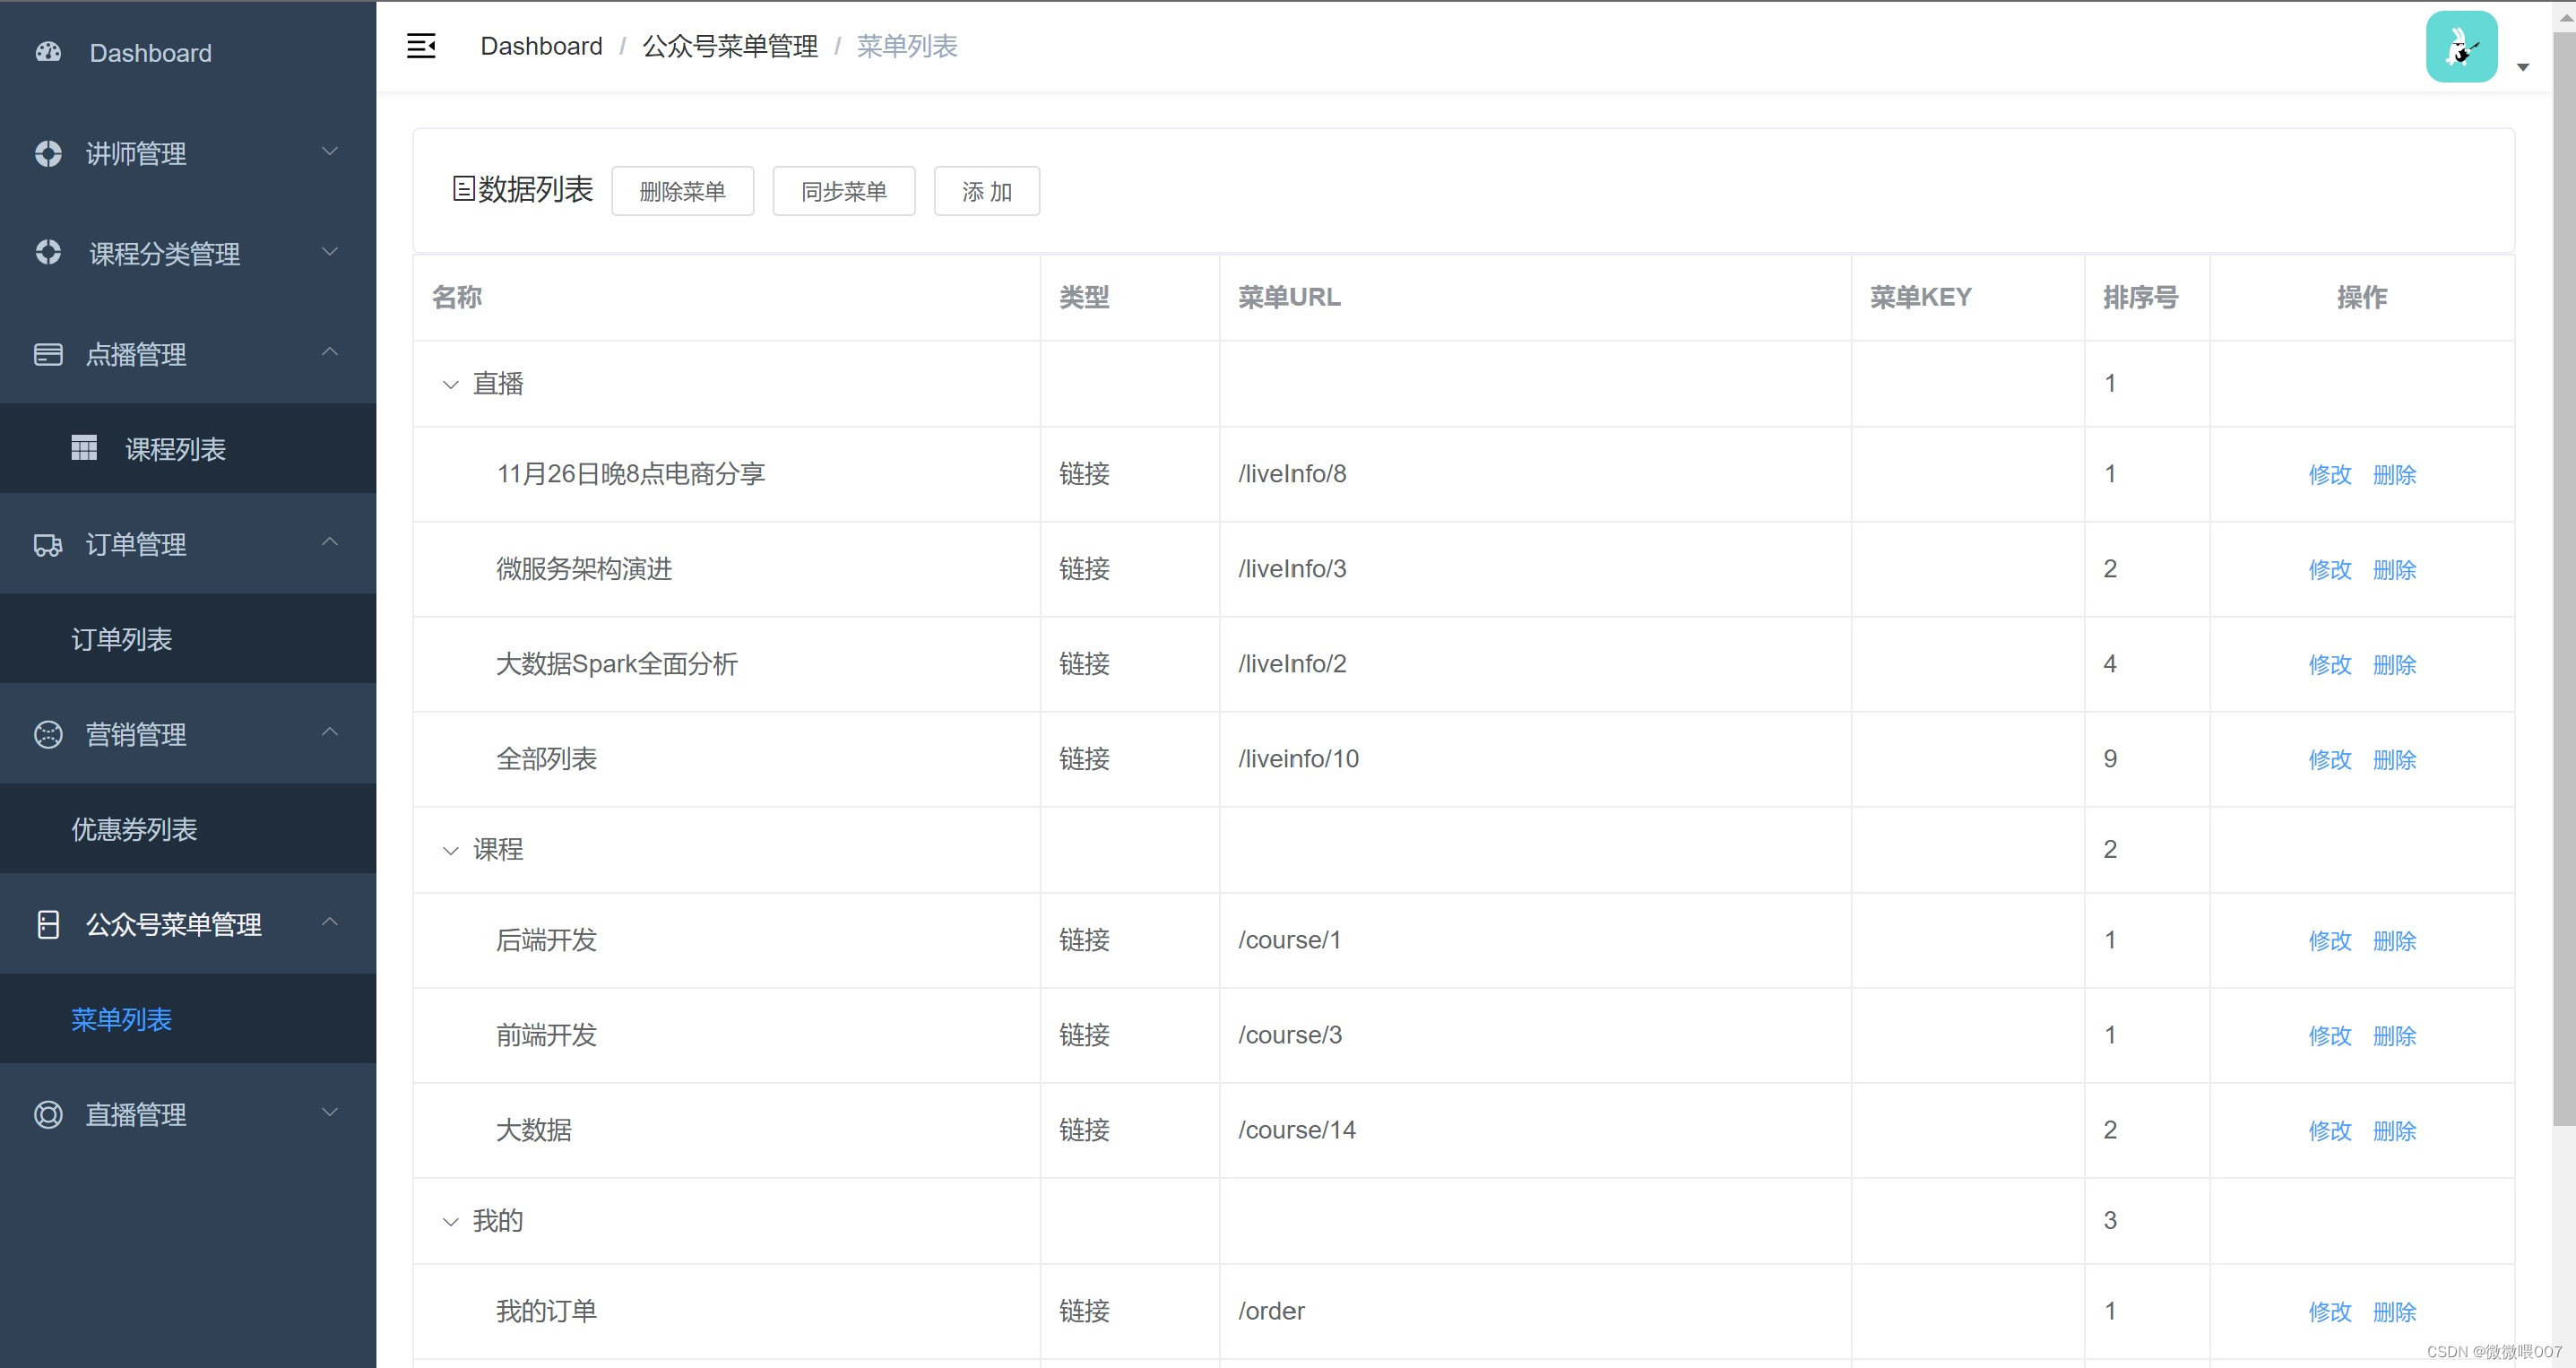
Task: Collapse the 直播 tree row
Action: click(450, 384)
